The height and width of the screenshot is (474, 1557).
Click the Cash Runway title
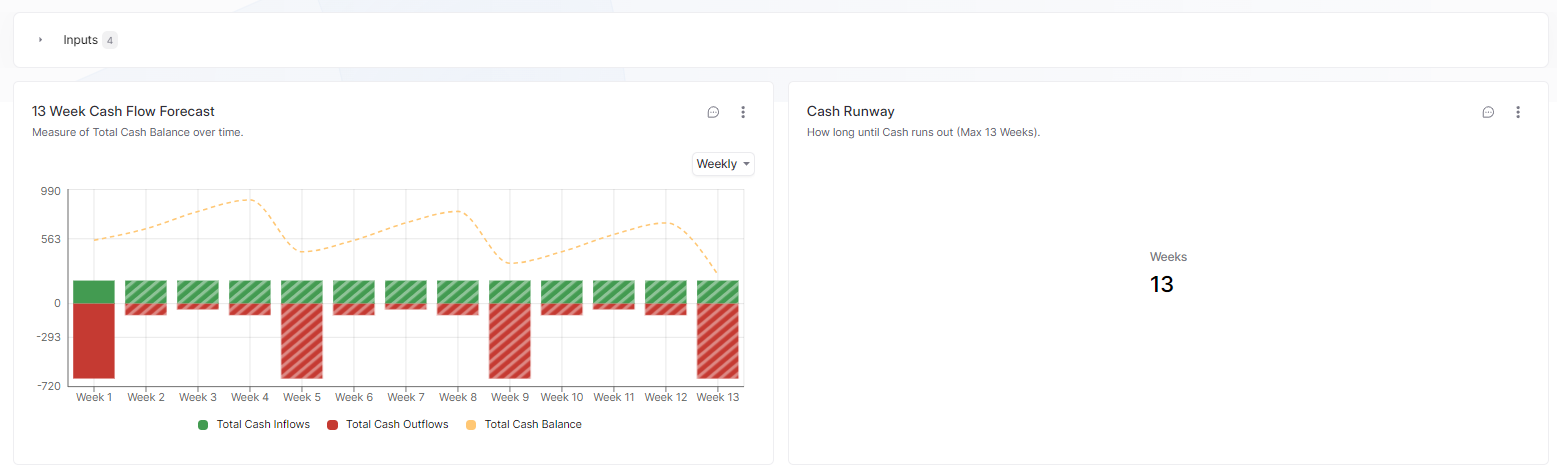point(850,111)
